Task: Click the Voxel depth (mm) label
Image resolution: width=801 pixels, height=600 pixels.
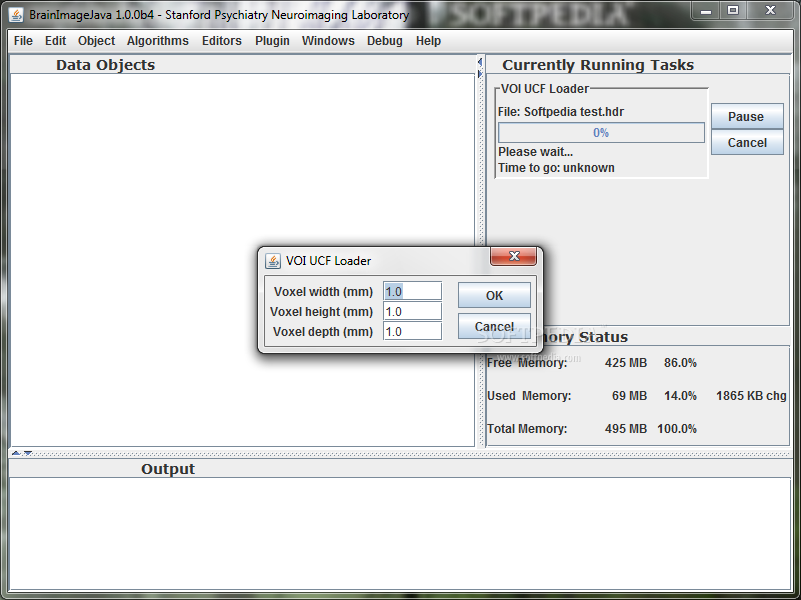Action: pyautogui.click(x=323, y=331)
